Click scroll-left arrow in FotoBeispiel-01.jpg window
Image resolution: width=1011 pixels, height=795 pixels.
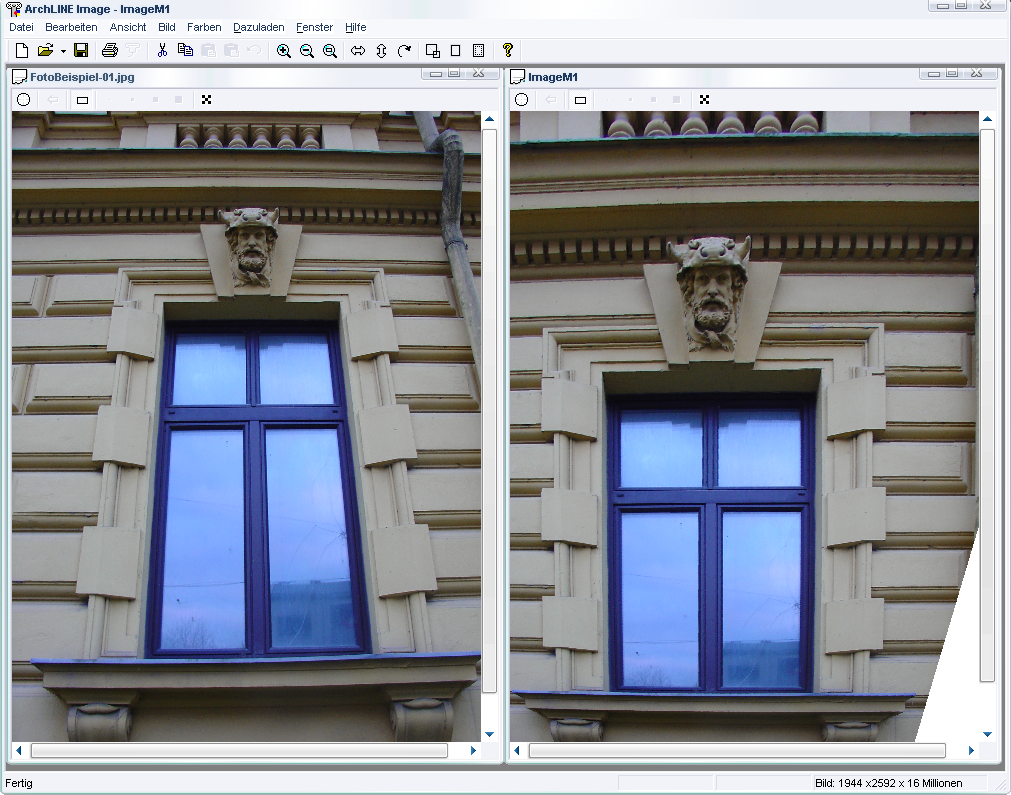click(19, 751)
